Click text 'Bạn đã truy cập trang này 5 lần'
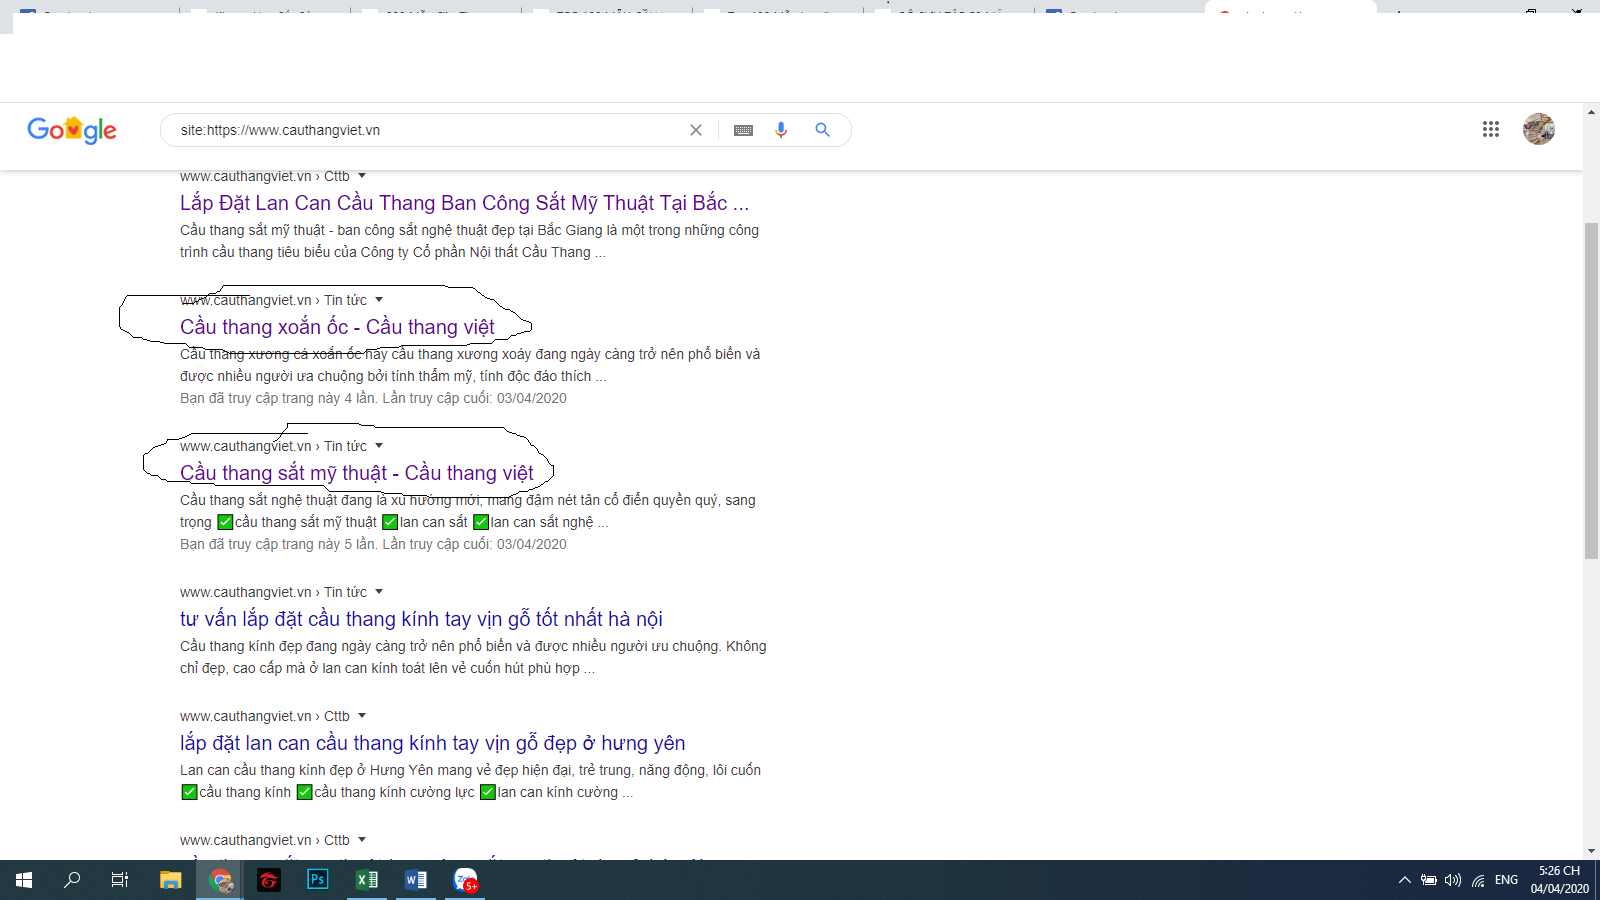 [x=278, y=544]
